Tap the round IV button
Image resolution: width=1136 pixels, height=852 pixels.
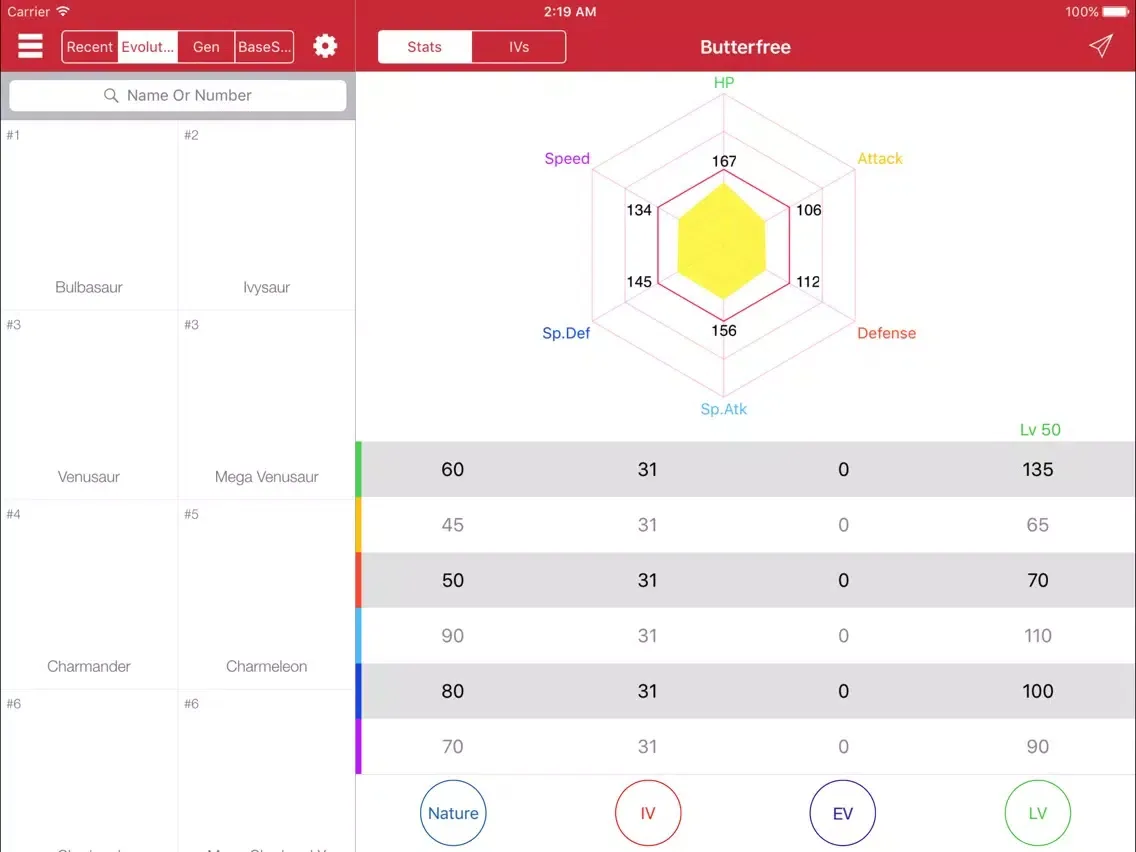(x=648, y=813)
